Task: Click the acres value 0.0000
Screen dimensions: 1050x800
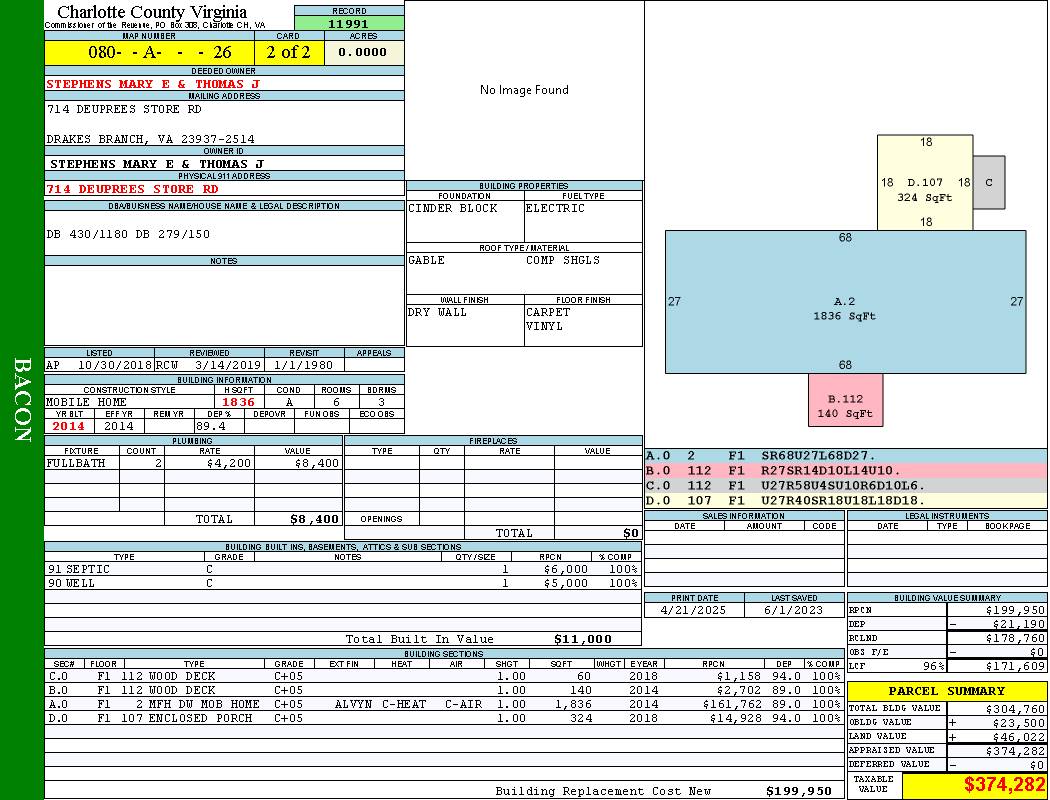Action: click(363, 52)
